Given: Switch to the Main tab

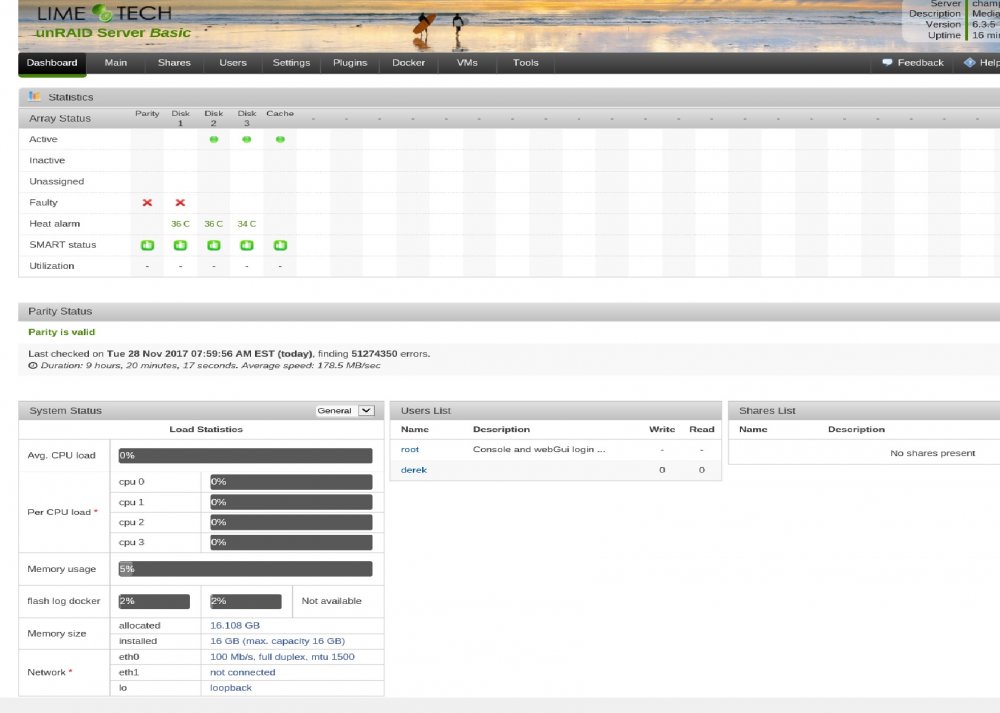Looking at the screenshot, I should click(115, 62).
